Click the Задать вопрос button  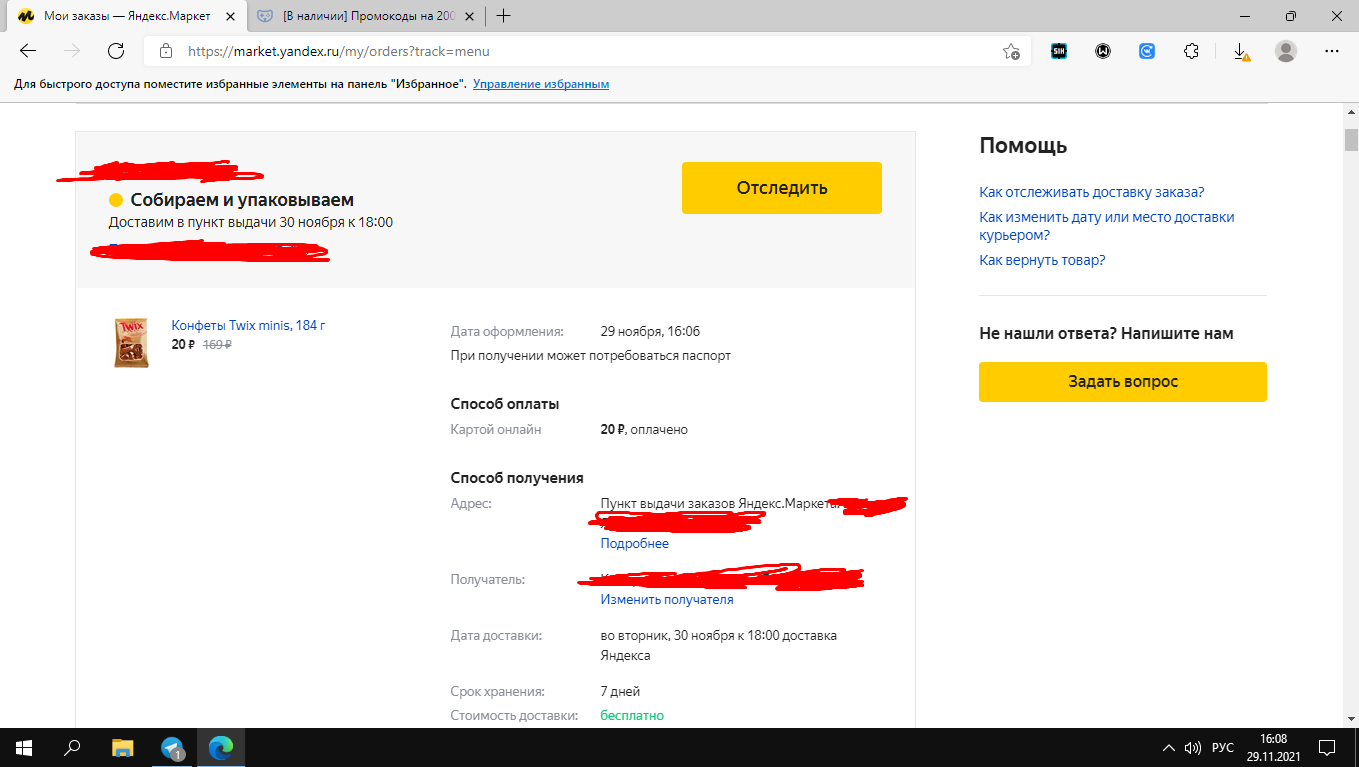(x=1123, y=382)
